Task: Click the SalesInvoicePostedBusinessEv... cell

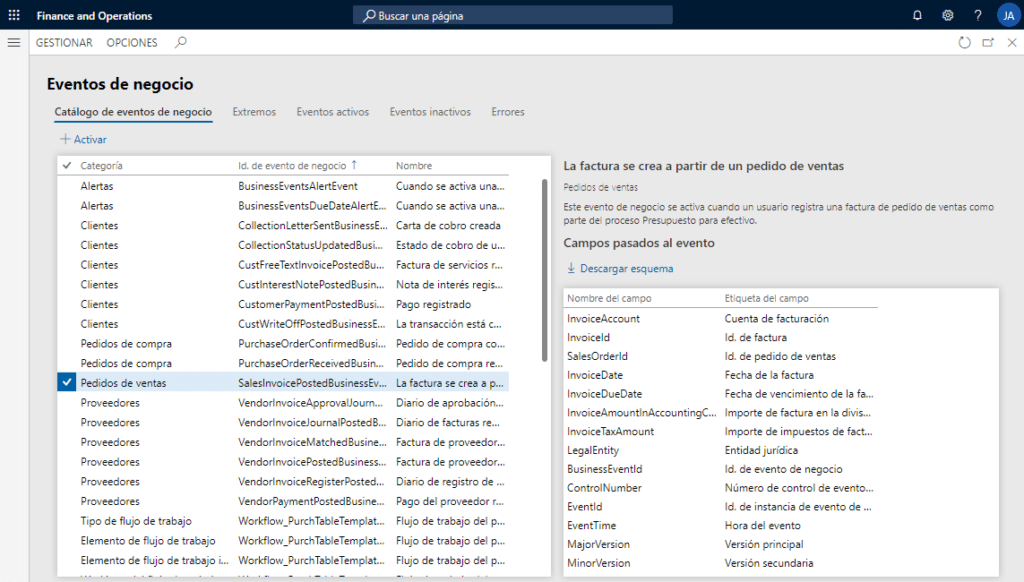Action: tap(312, 383)
